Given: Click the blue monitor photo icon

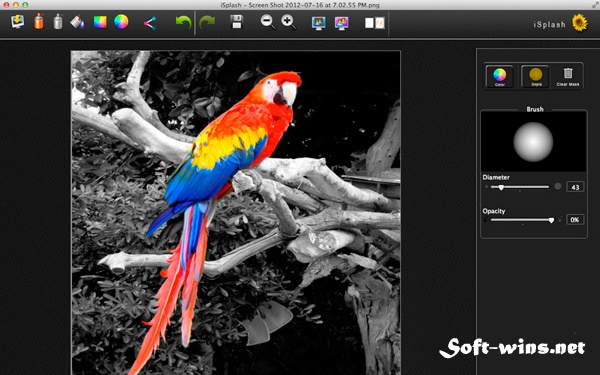Looking at the screenshot, I should click(318, 23).
